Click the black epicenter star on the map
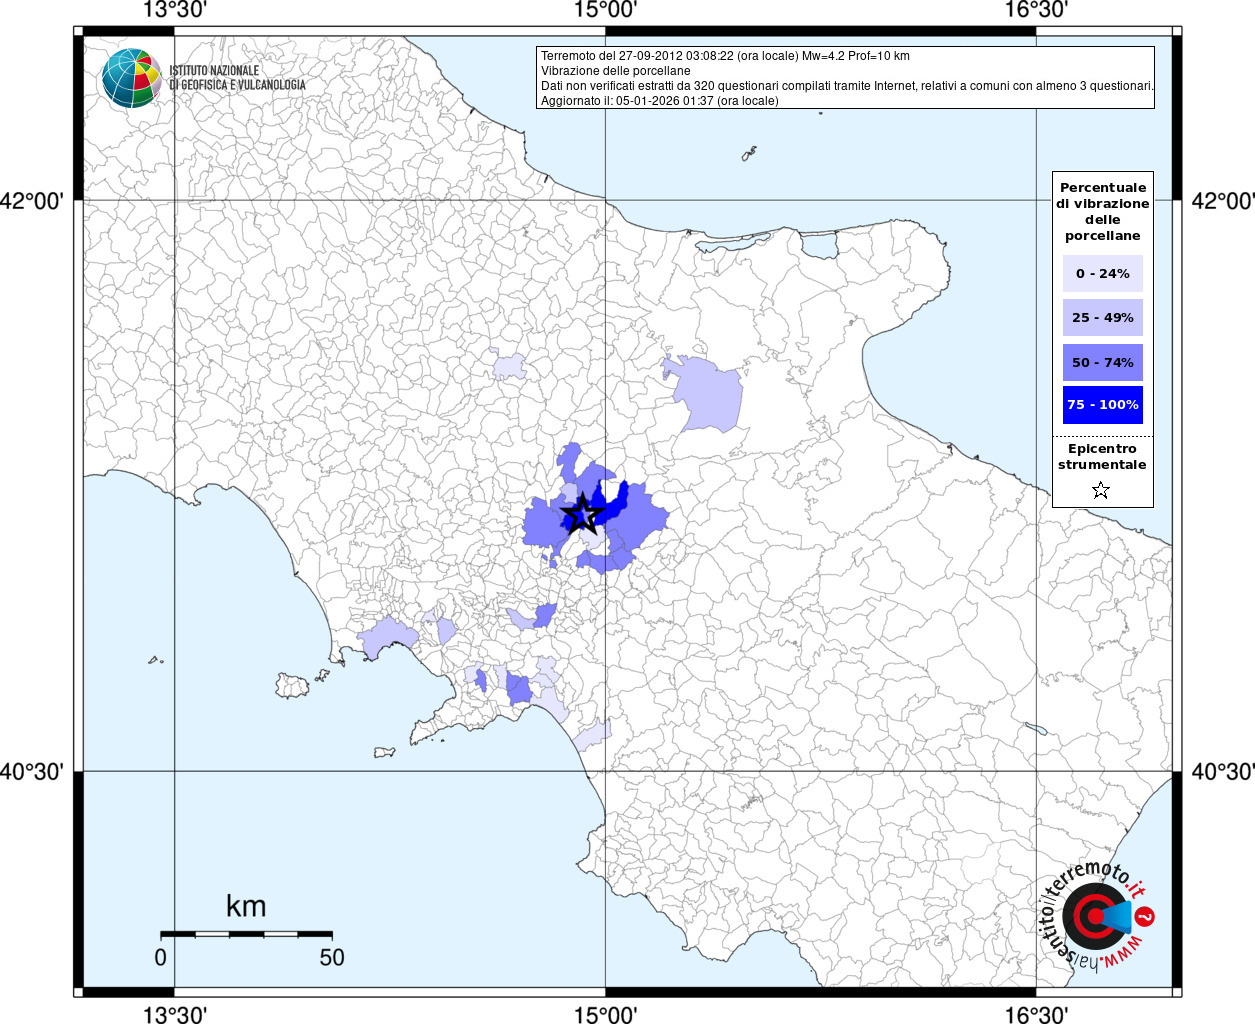 pyautogui.click(x=583, y=515)
